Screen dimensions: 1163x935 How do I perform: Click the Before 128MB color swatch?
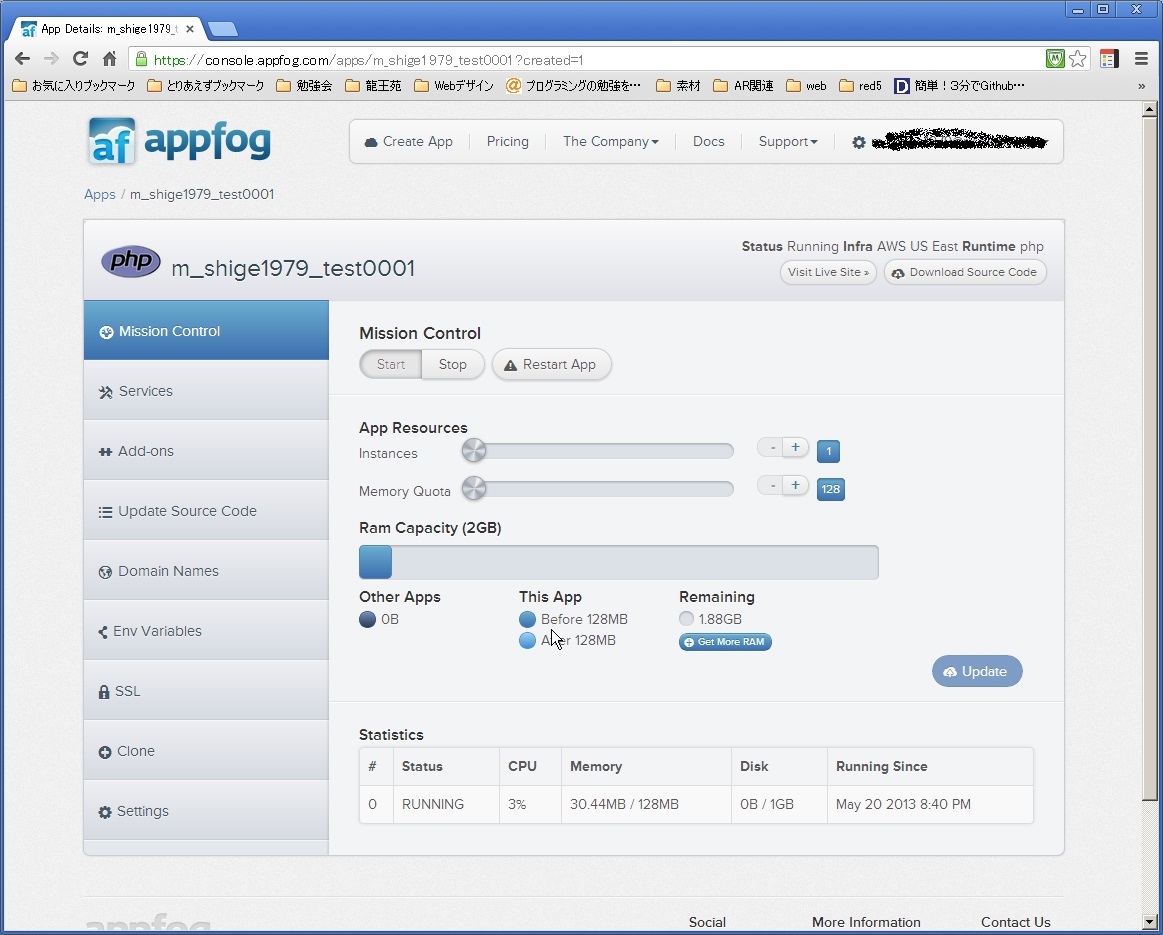coord(527,619)
